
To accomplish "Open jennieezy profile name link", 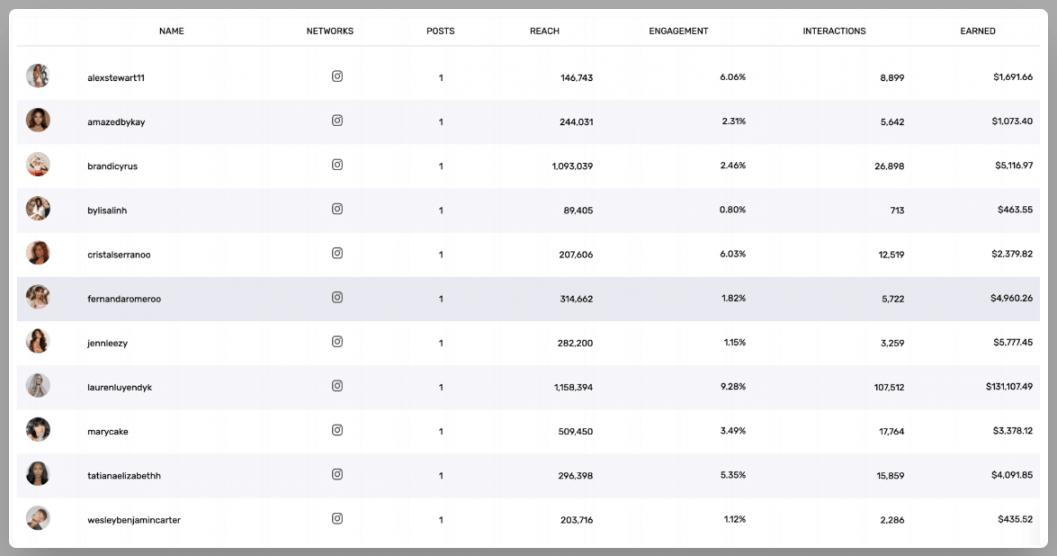I will [x=107, y=343].
